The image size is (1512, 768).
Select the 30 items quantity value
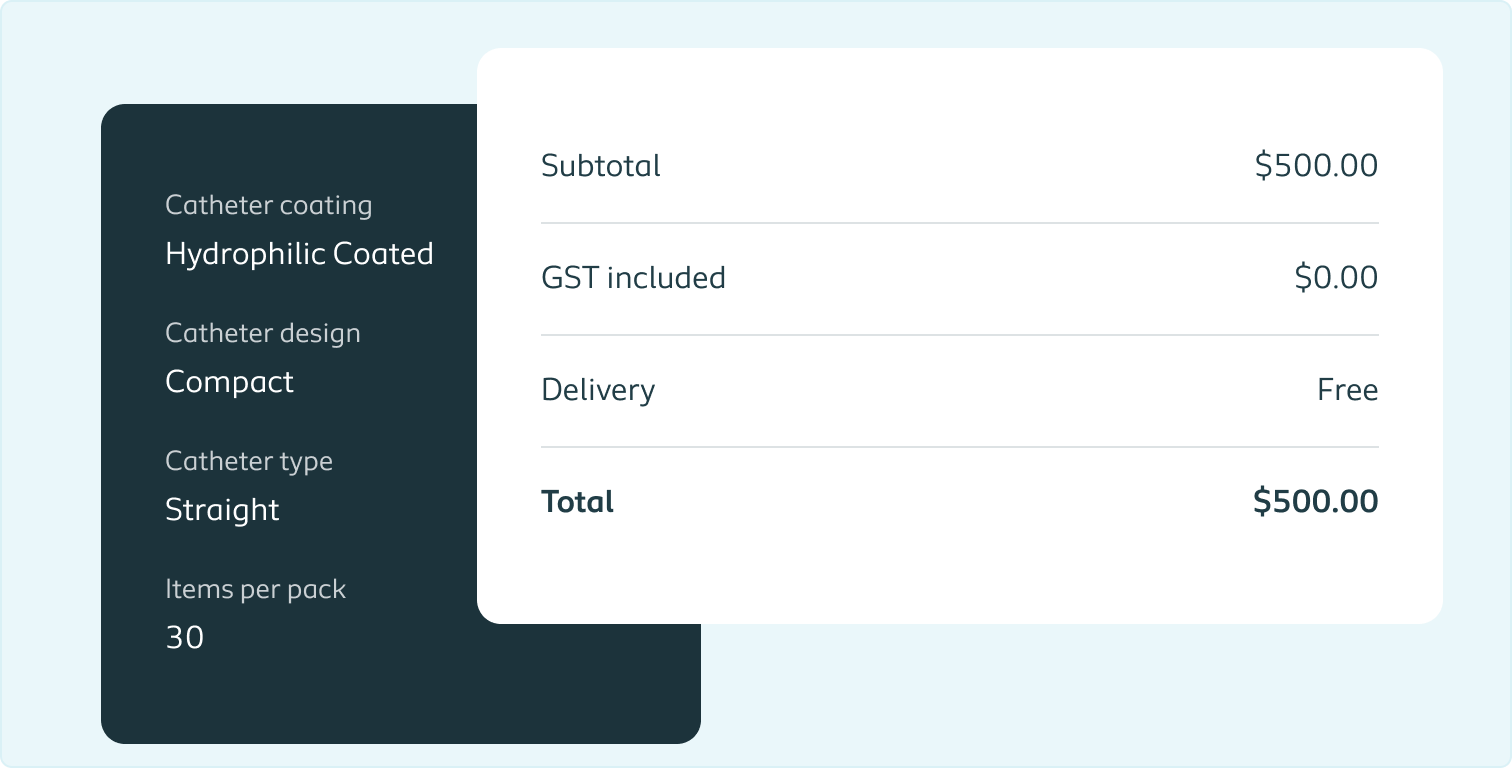pyautogui.click(x=184, y=638)
